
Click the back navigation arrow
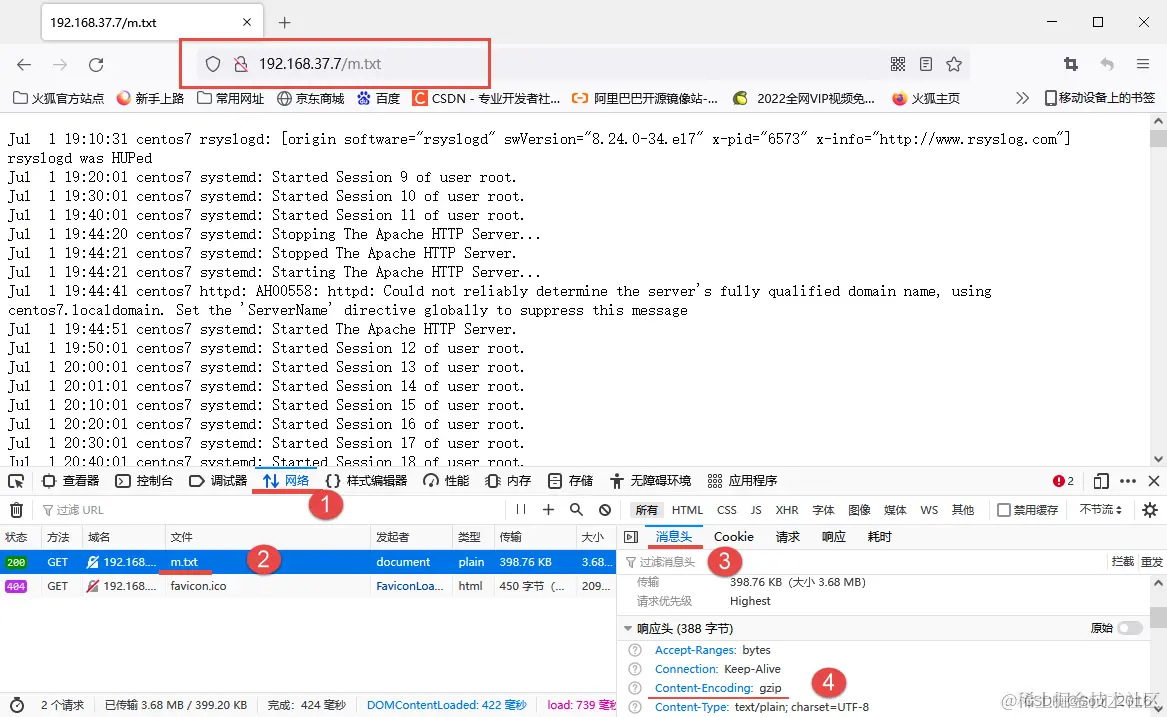click(24, 65)
